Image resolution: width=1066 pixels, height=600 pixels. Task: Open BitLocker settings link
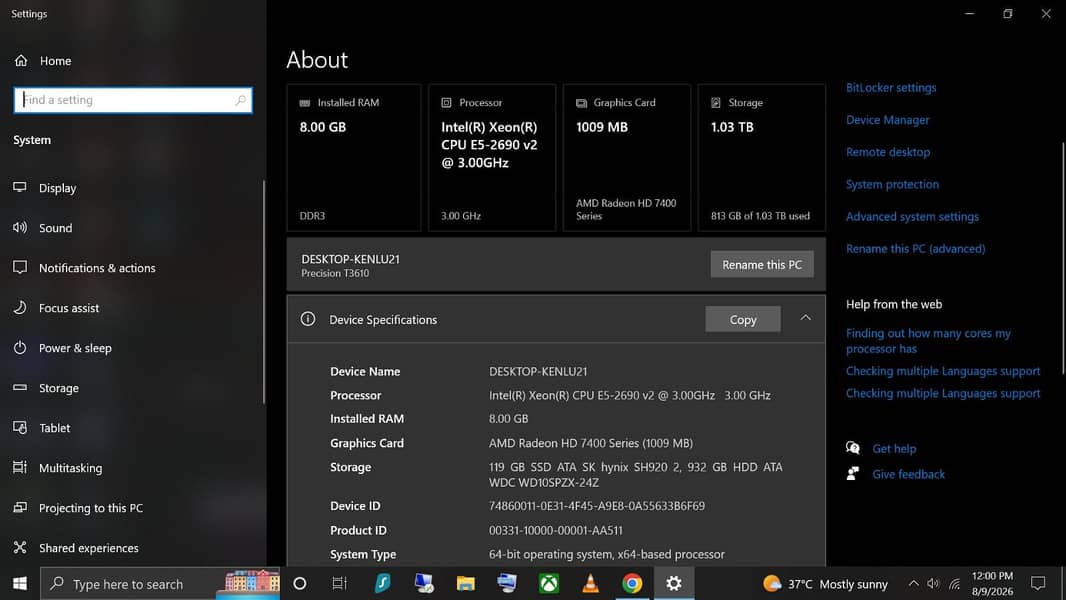tap(891, 88)
